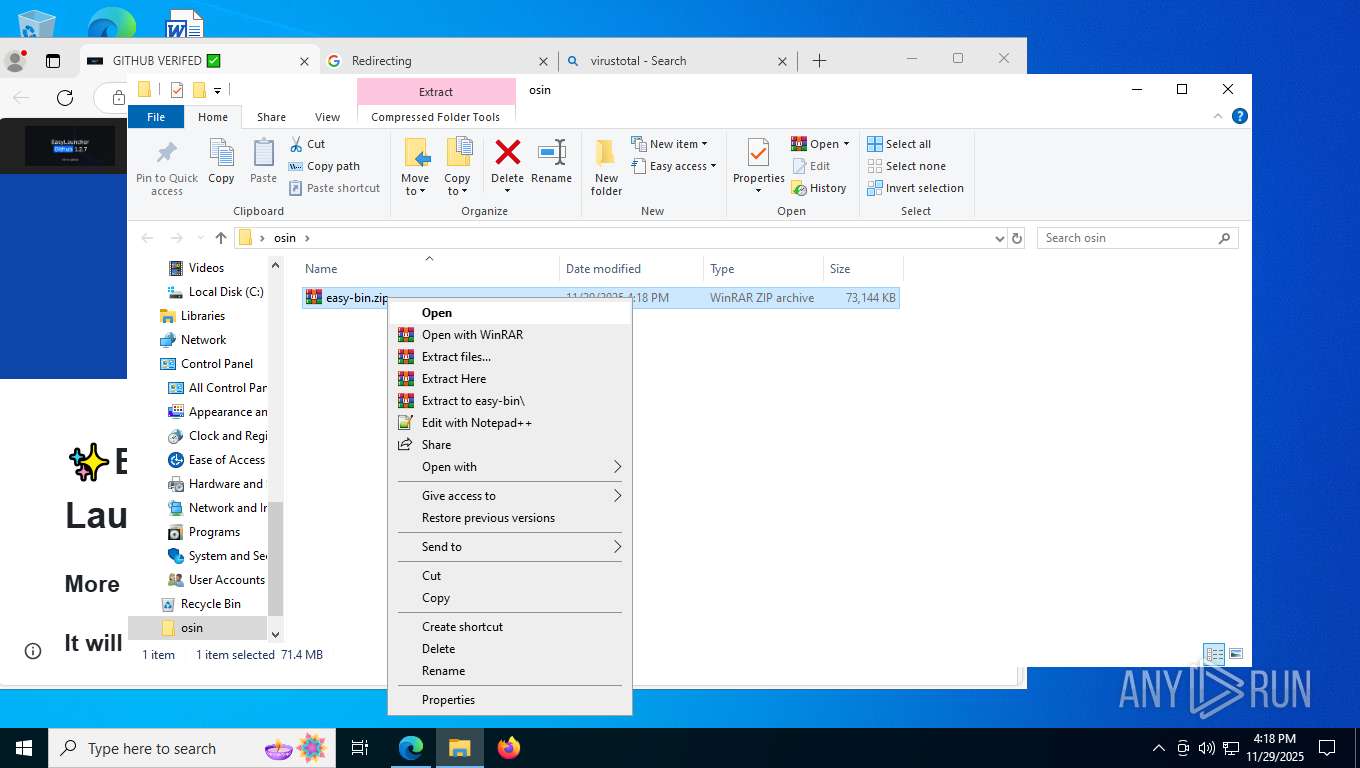Click History in the Open group
The width and height of the screenshot is (1360, 768).
point(819,188)
